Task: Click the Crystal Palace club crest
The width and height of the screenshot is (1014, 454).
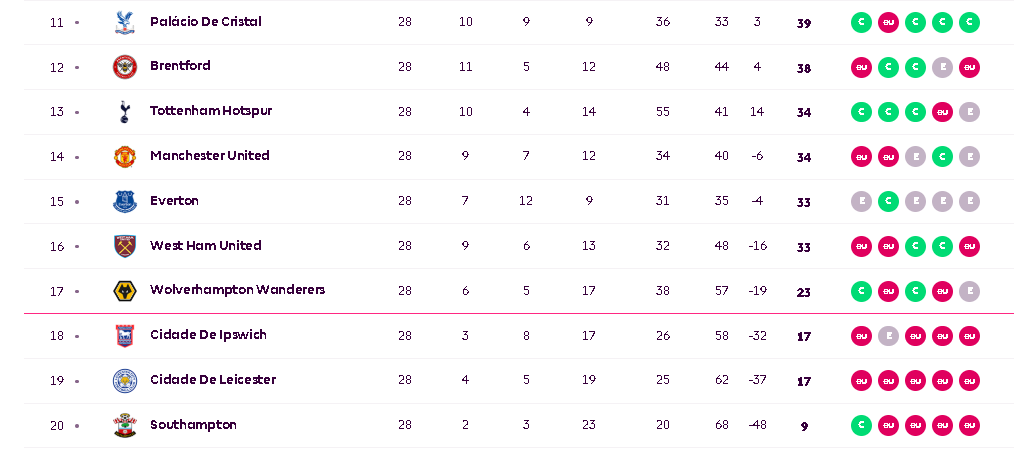Action: coord(124,22)
